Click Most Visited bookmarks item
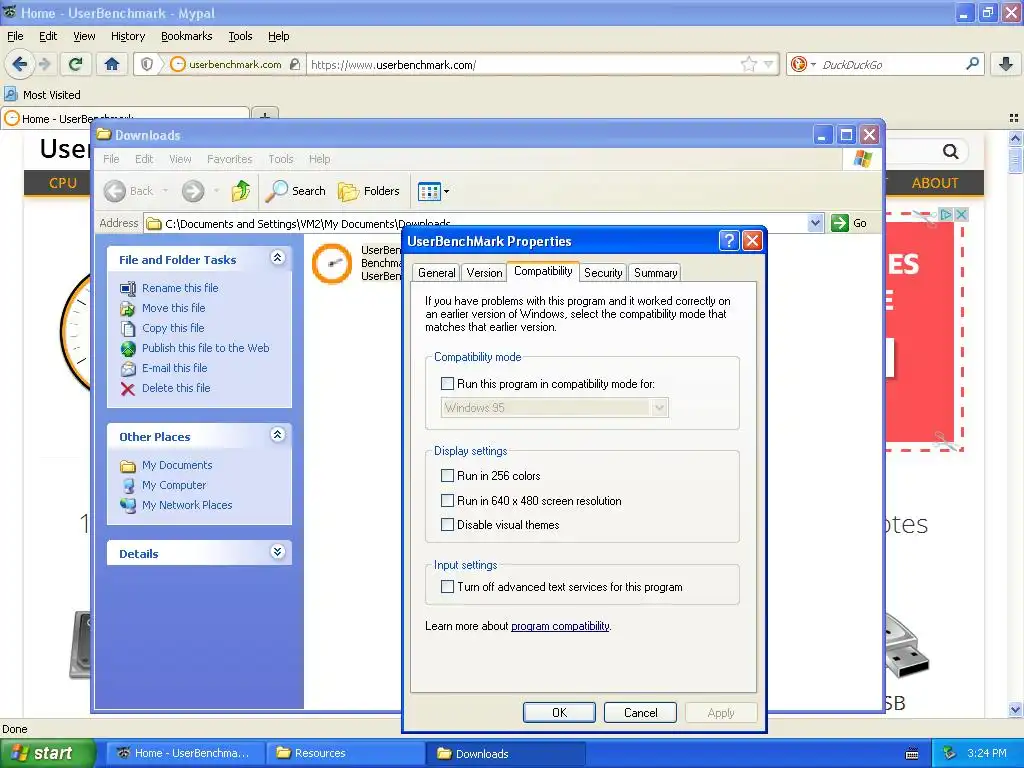Image resolution: width=1024 pixels, height=768 pixels. (x=43, y=95)
